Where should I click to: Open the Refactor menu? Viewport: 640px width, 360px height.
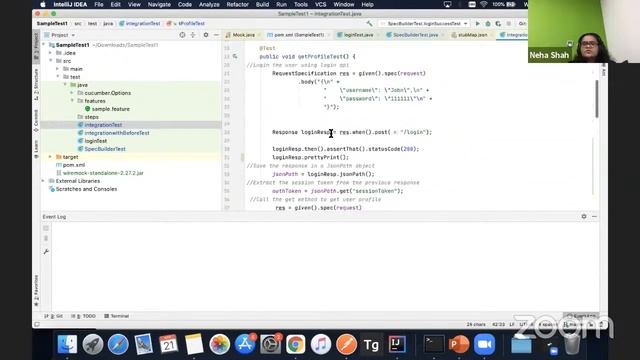tap(238, 4)
